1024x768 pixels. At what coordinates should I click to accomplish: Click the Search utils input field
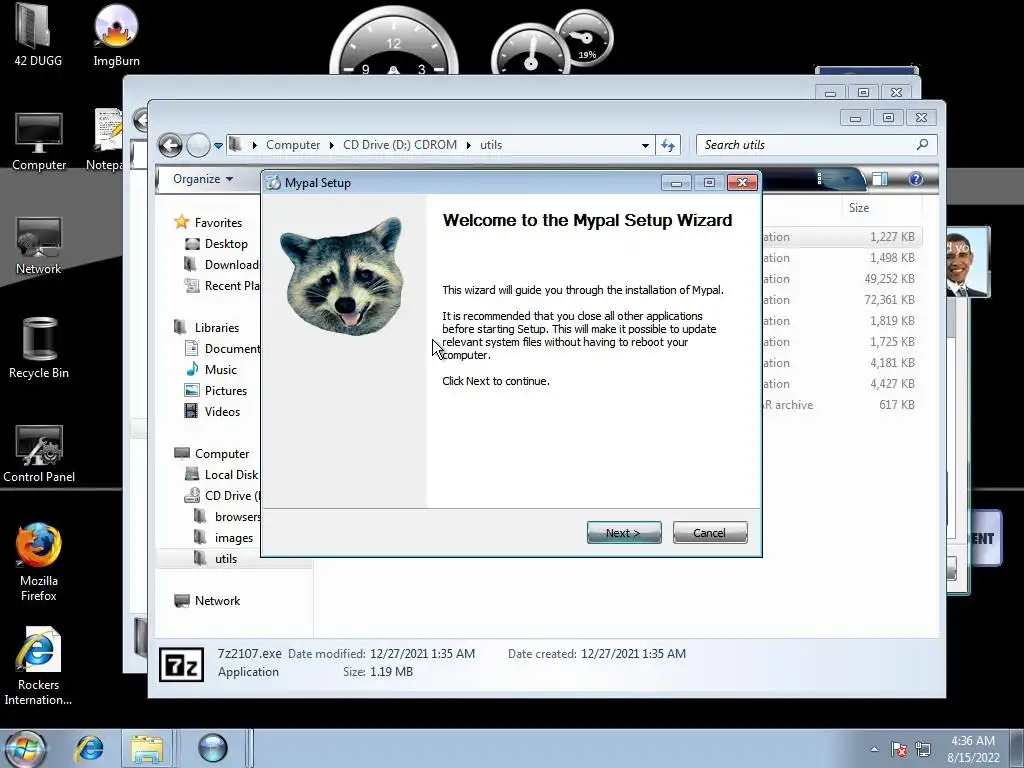click(x=816, y=145)
